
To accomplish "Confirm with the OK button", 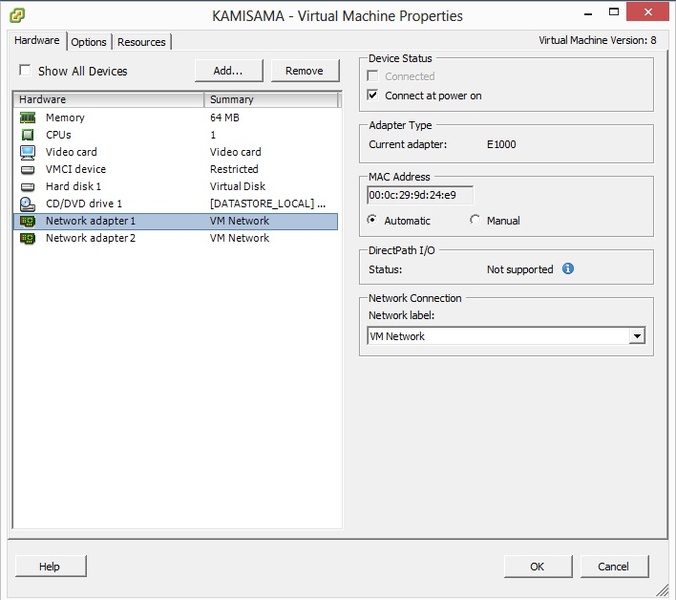I will click(x=538, y=566).
